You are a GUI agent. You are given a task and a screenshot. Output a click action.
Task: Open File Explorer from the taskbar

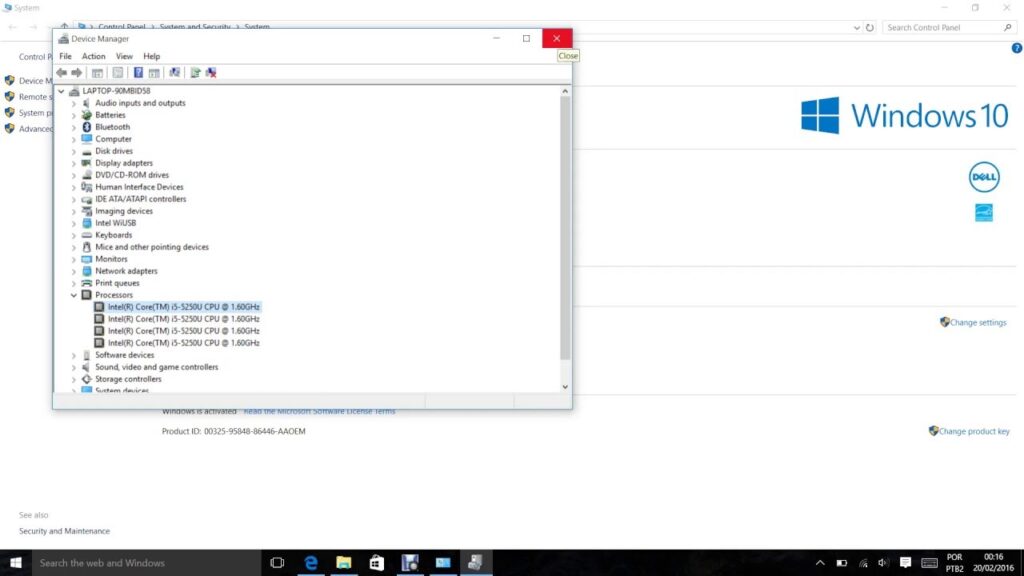pyautogui.click(x=344, y=562)
